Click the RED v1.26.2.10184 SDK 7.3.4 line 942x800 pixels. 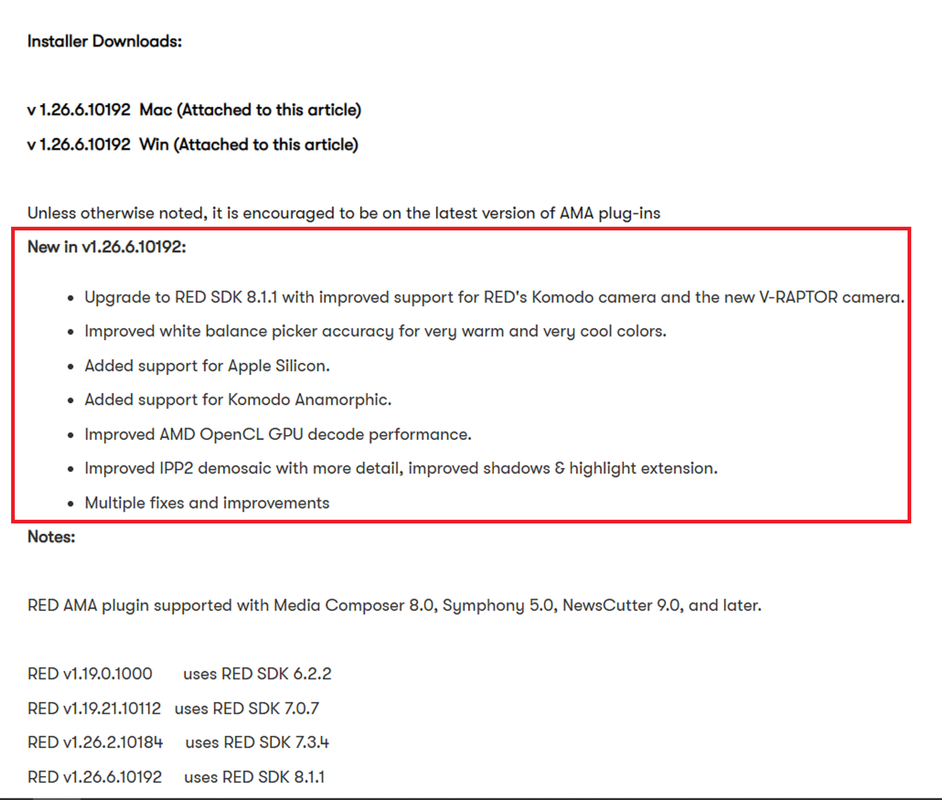click(x=178, y=743)
